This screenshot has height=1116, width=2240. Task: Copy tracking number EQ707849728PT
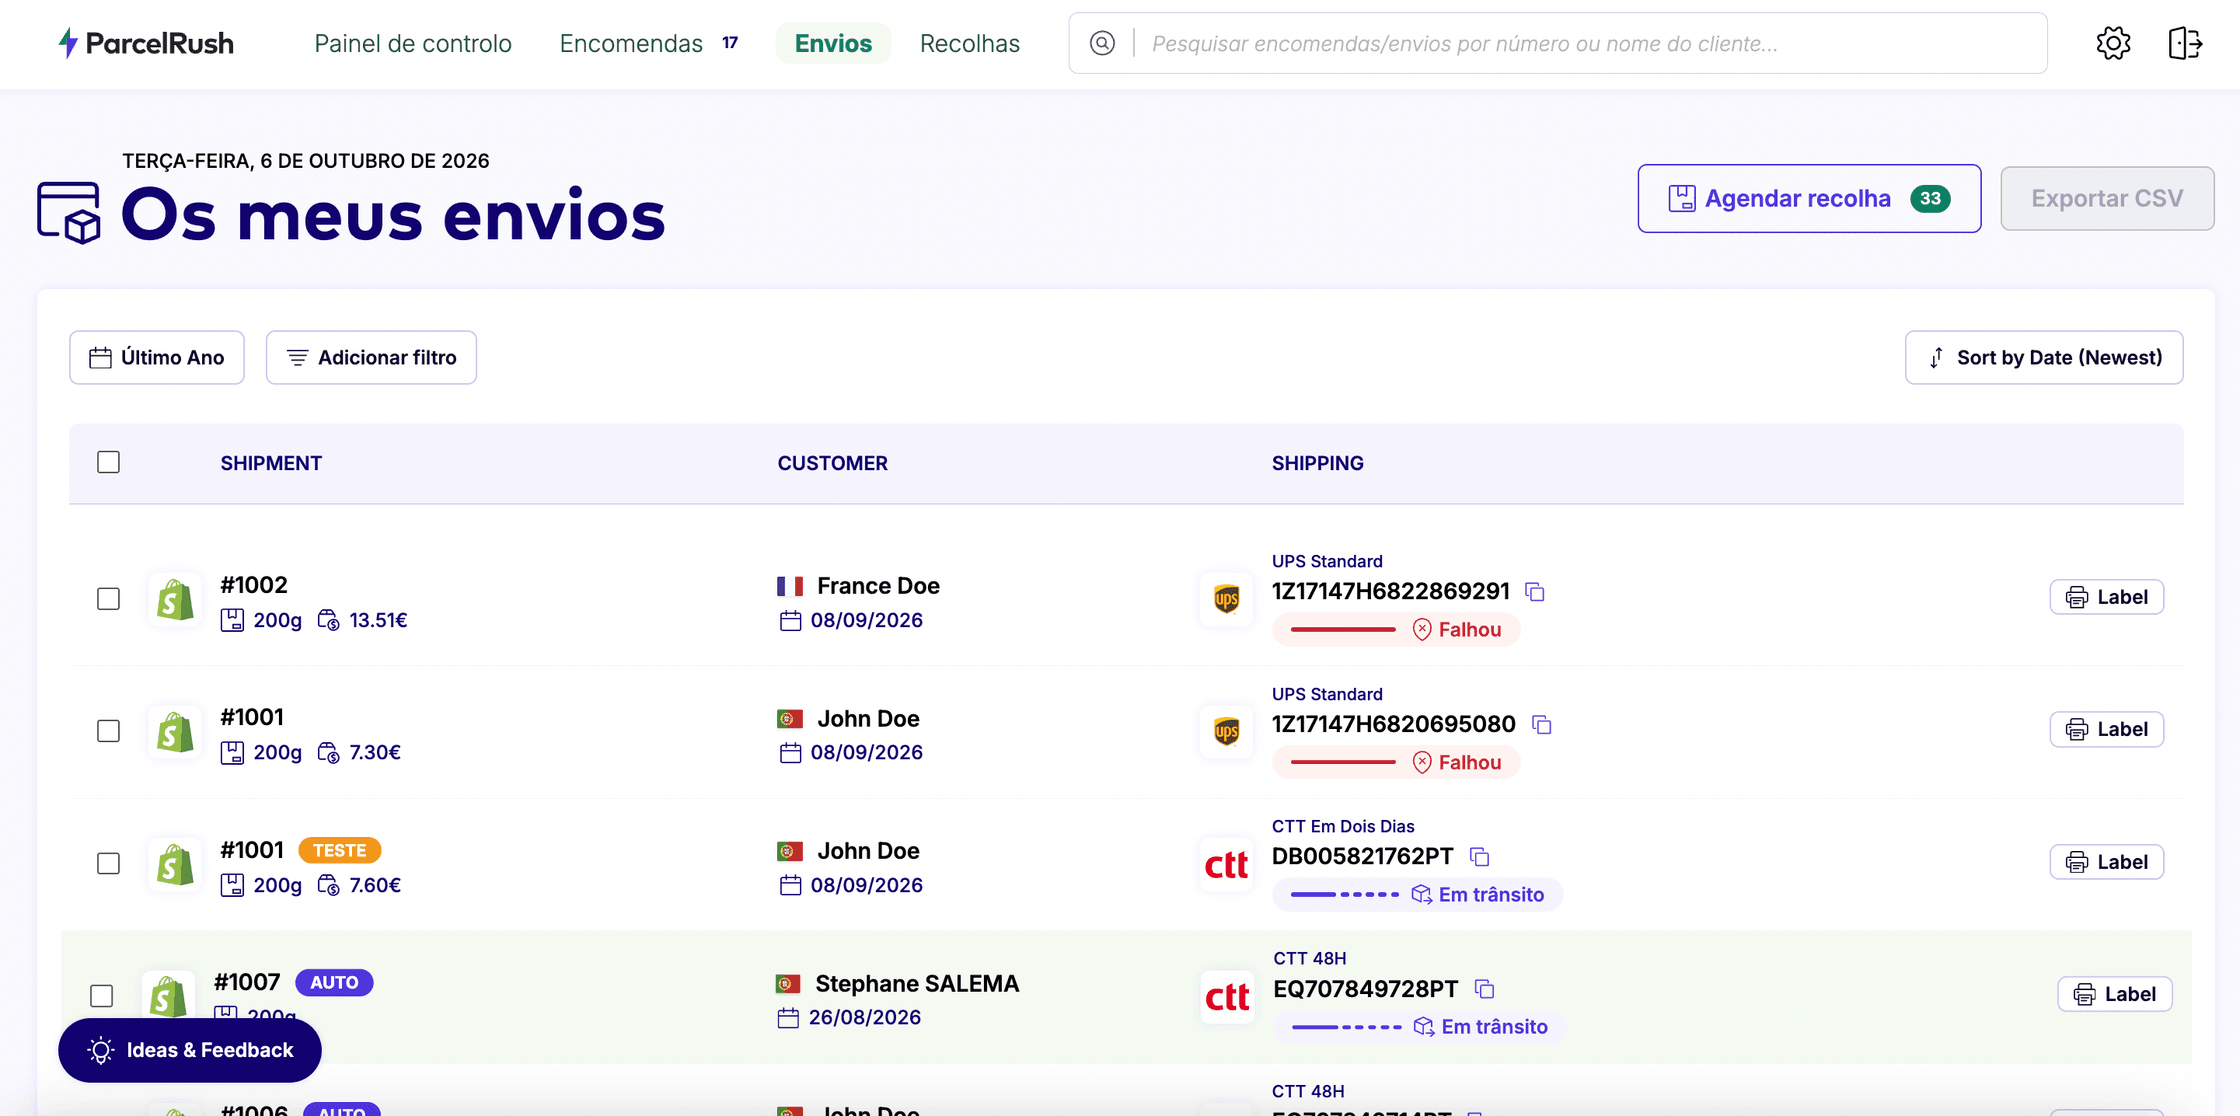pyautogui.click(x=1485, y=989)
